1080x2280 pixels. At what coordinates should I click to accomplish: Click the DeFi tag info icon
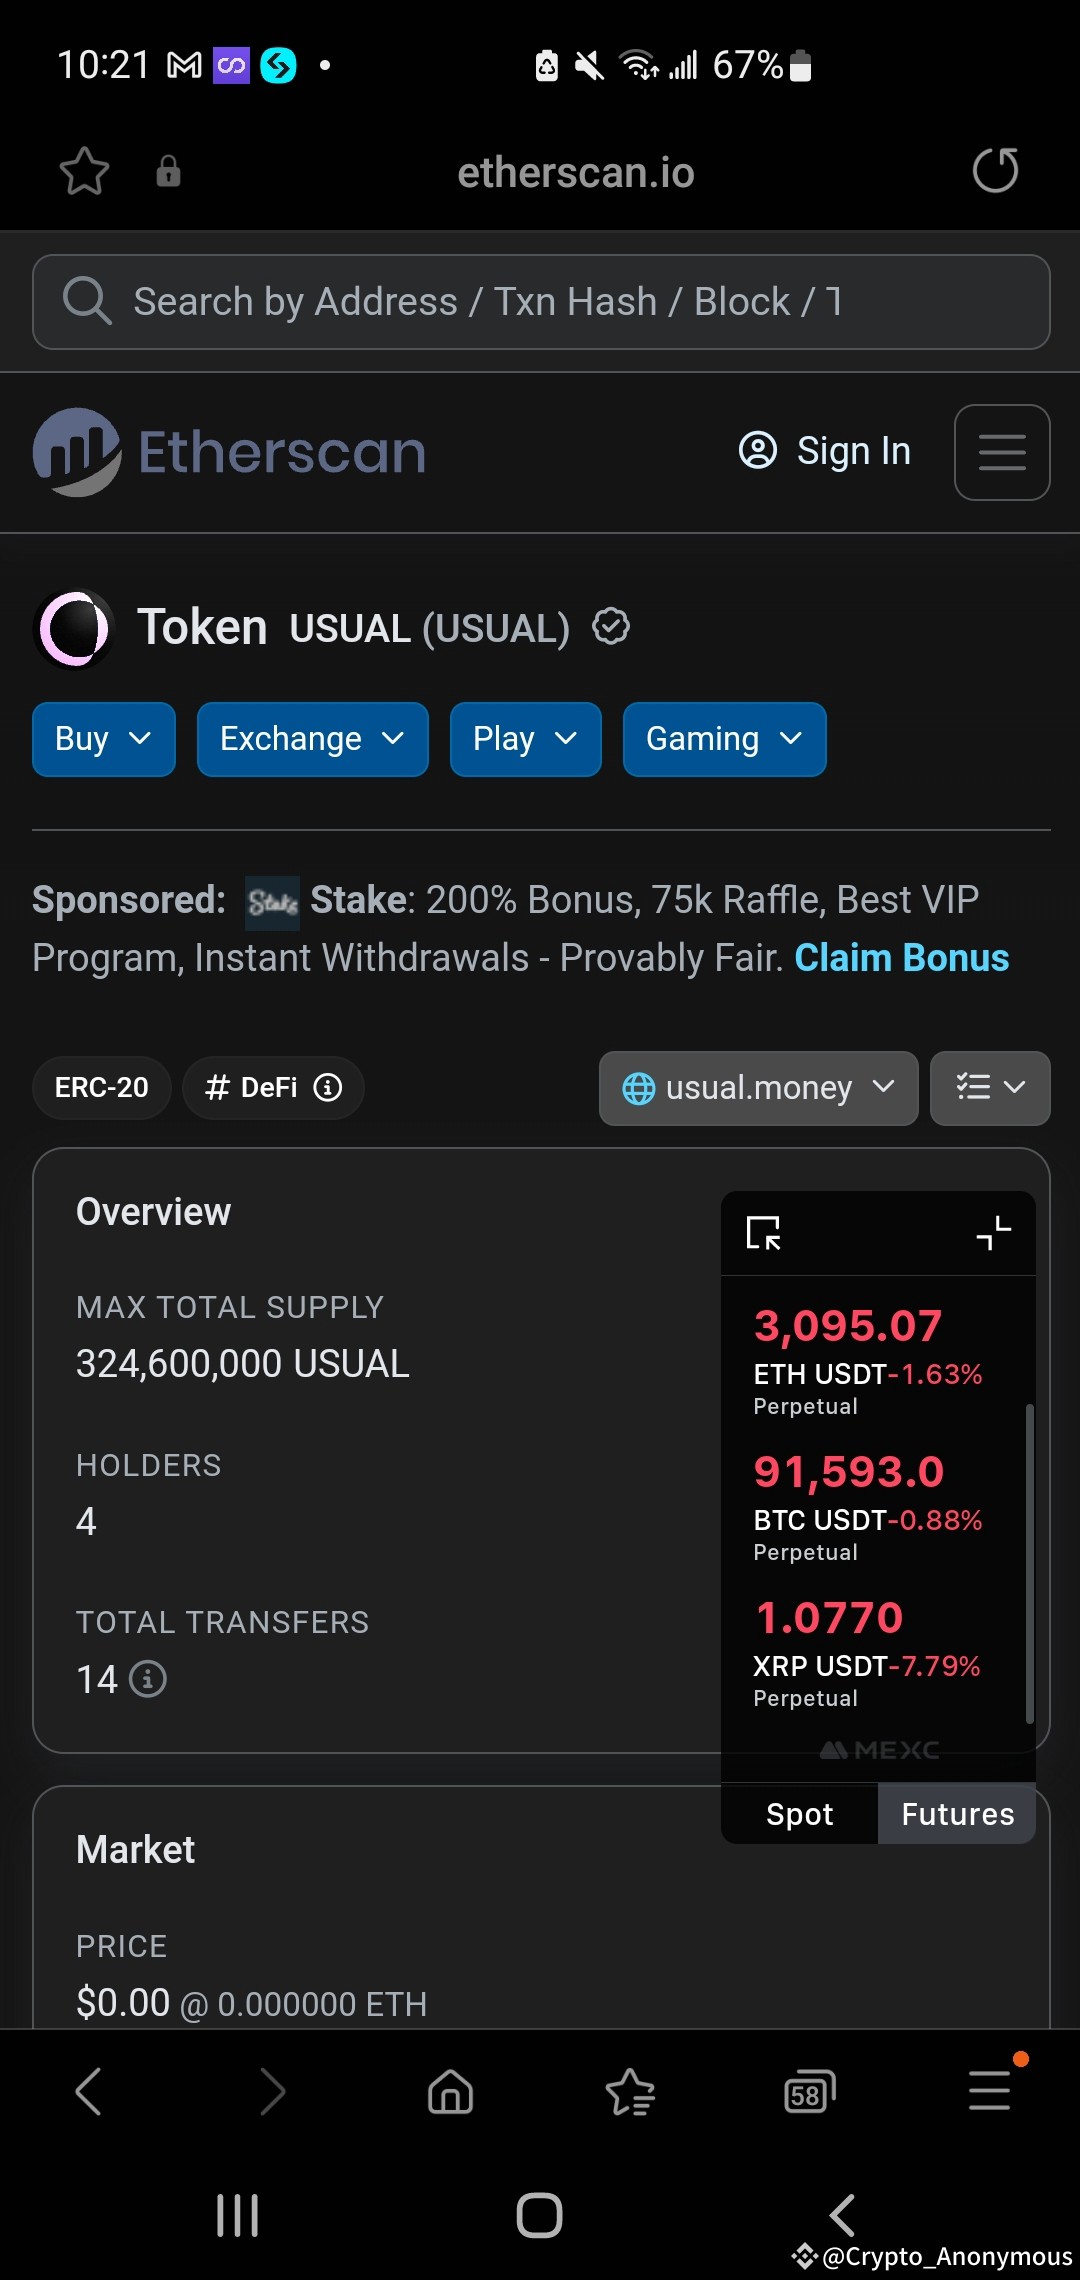pos(328,1087)
